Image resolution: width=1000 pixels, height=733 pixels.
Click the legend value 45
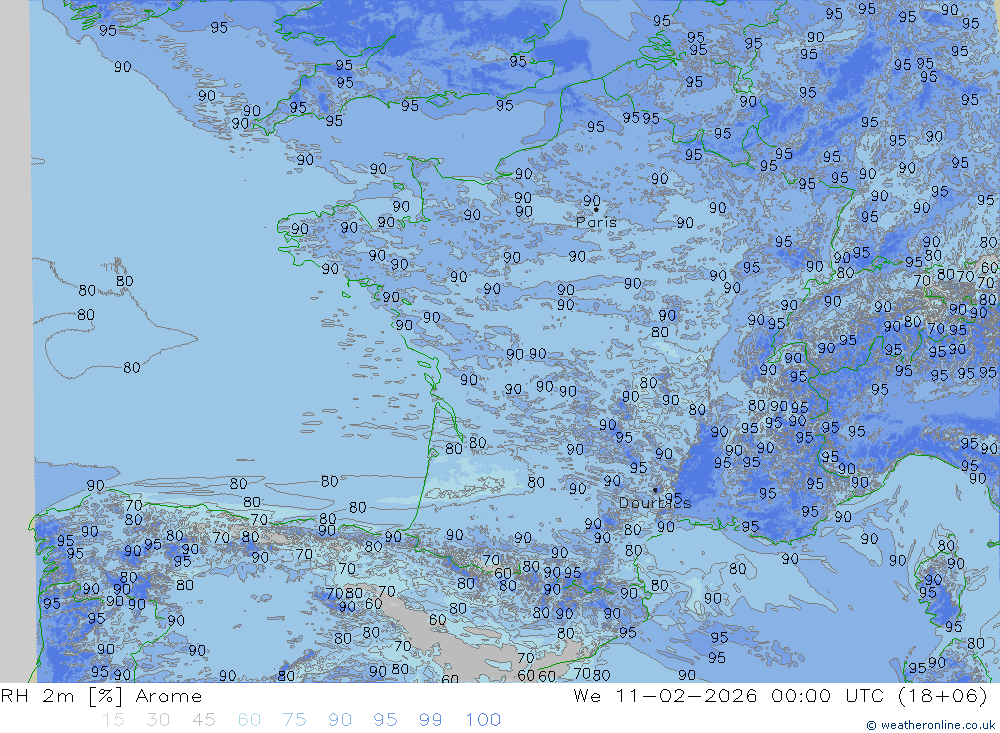(x=203, y=720)
